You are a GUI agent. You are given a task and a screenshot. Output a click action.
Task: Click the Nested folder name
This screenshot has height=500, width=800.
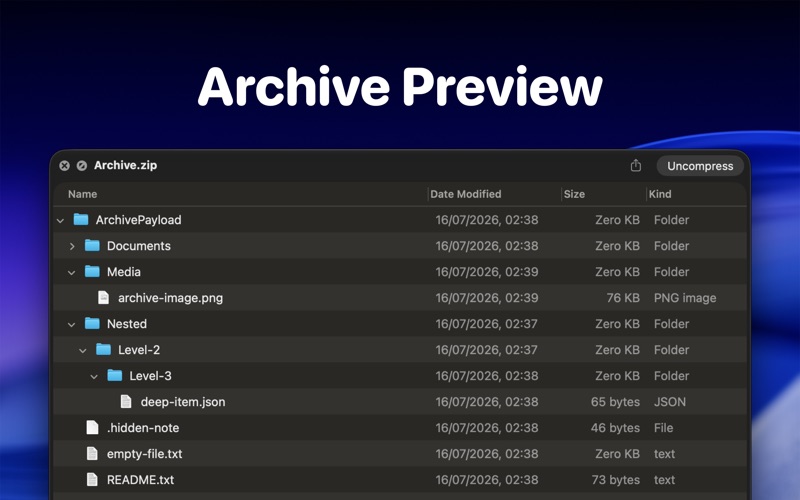click(x=127, y=324)
